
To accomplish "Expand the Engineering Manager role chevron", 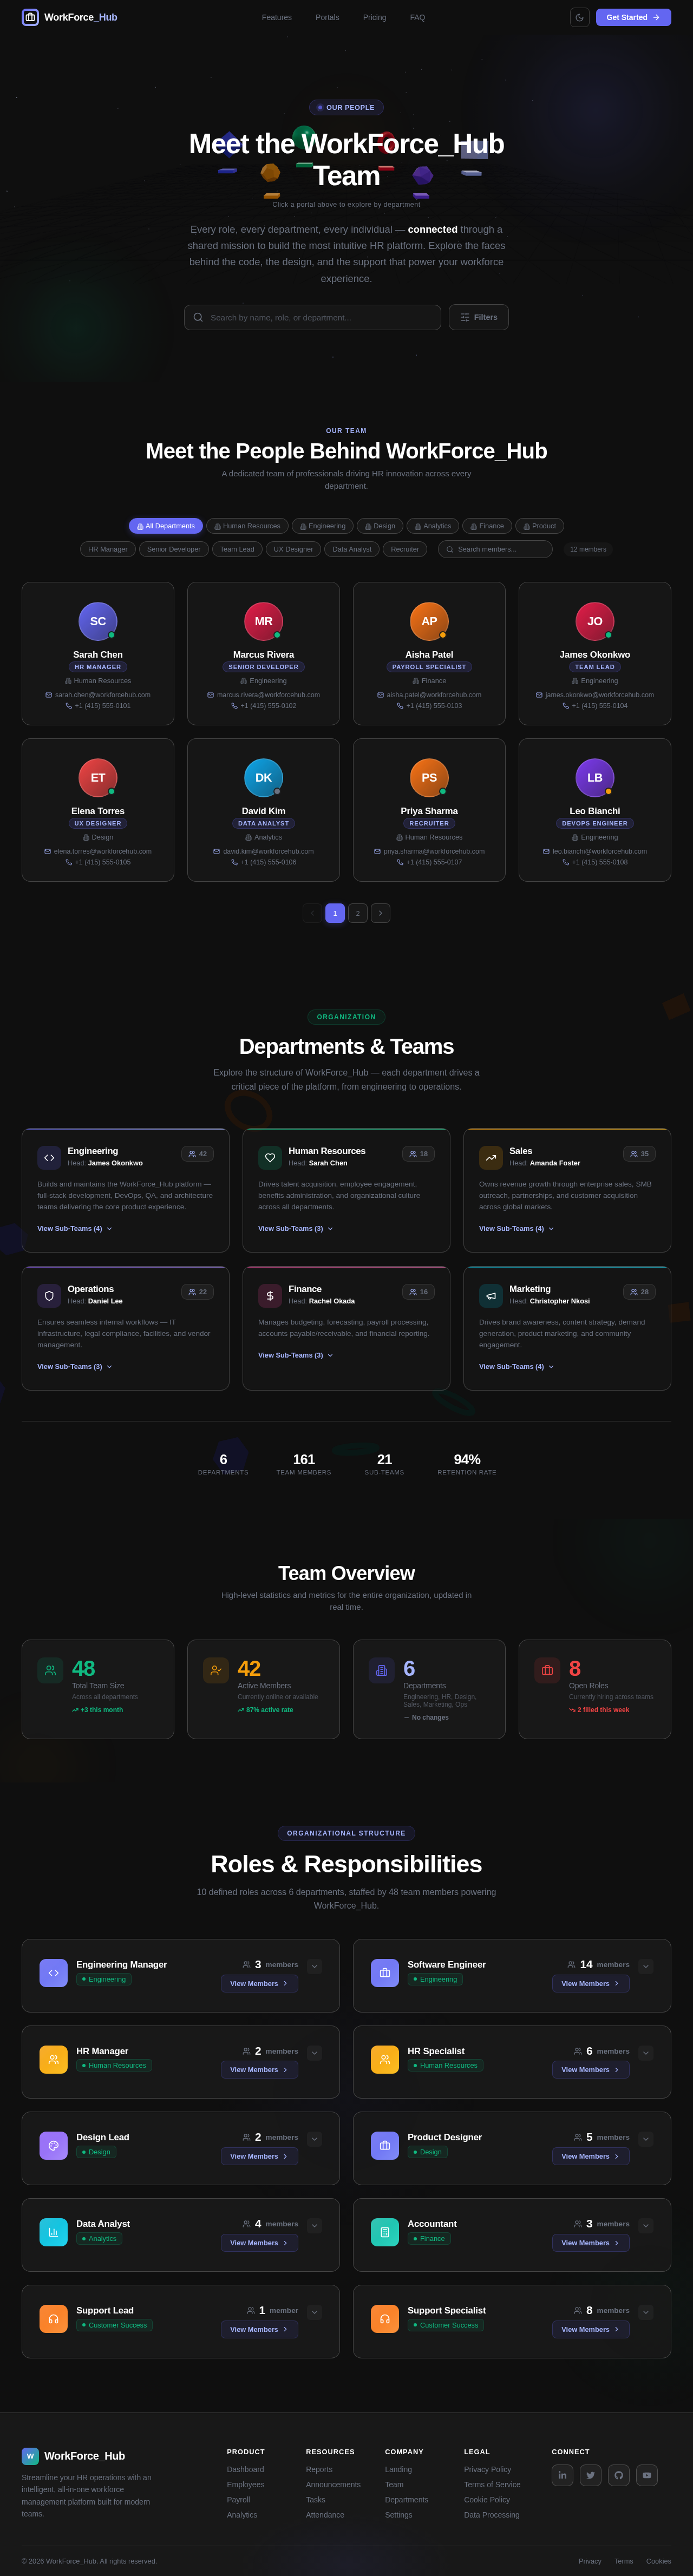I will [x=314, y=1966].
